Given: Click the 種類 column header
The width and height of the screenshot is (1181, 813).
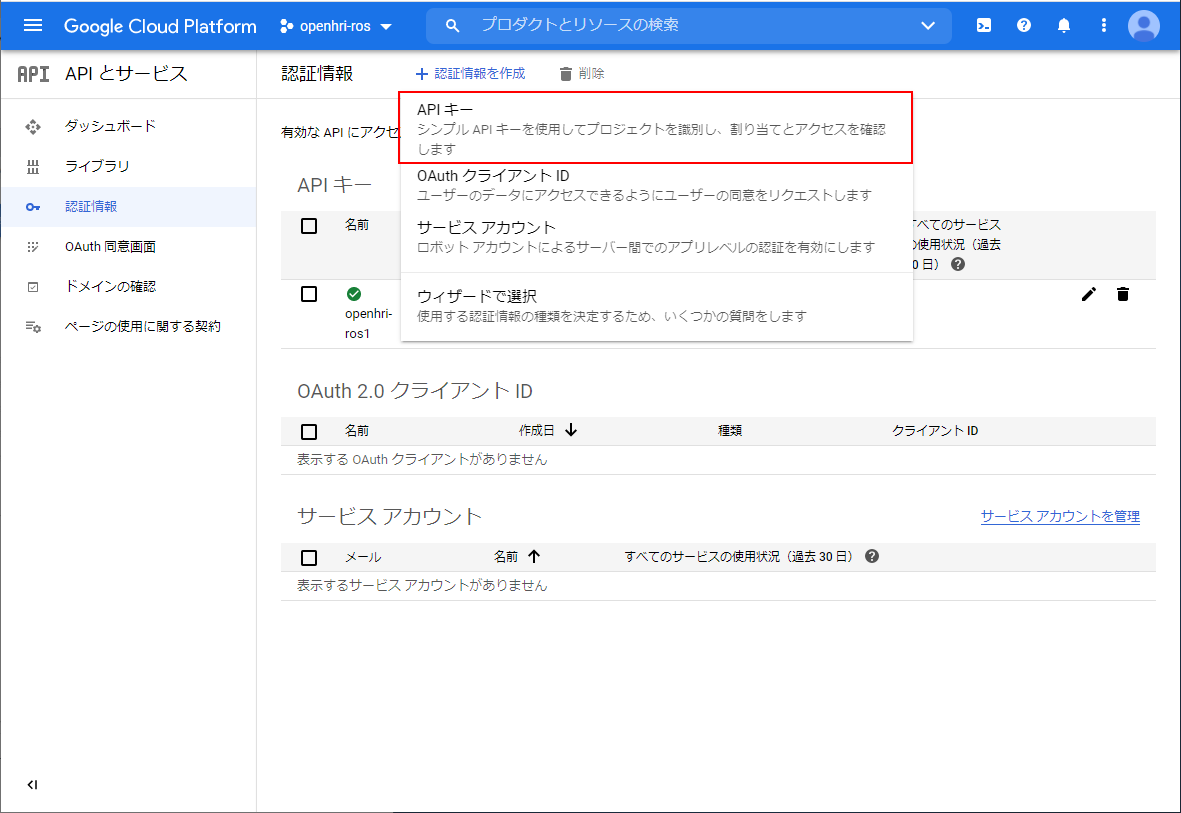Looking at the screenshot, I should 730,430.
